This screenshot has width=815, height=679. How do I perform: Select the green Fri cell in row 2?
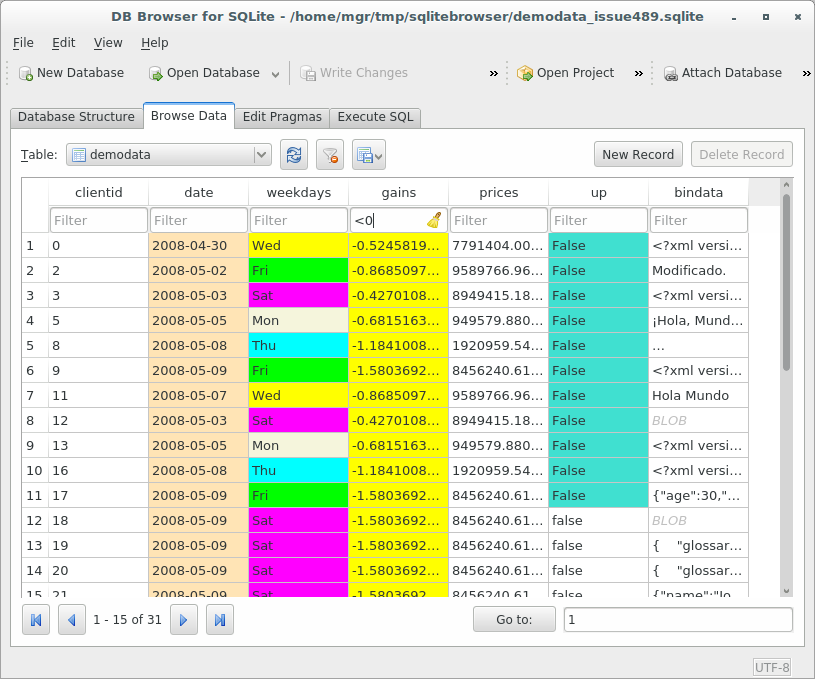[x=298, y=270]
